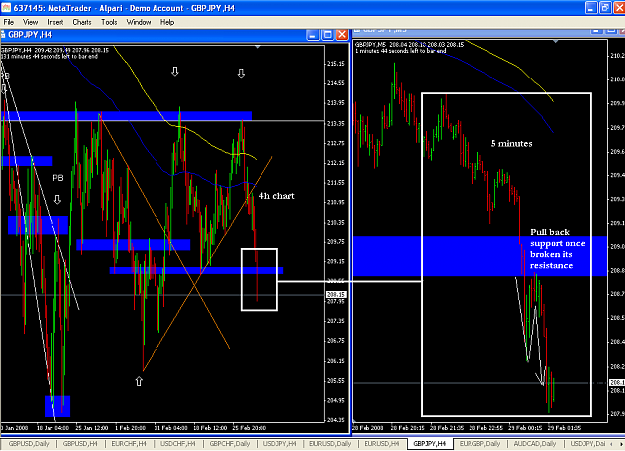Click the GBPJPY,M5 OHLC info text
The width and height of the screenshot is (625, 451).
409,45
